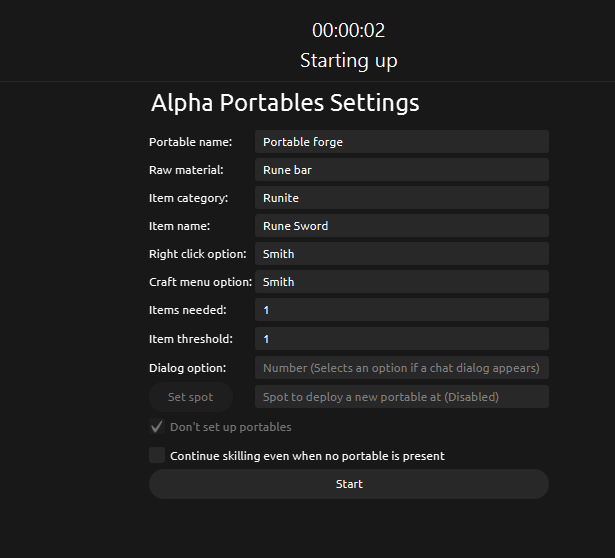The width and height of the screenshot is (615, 558).
Task: Click the Right click option field
Action: 401,254
